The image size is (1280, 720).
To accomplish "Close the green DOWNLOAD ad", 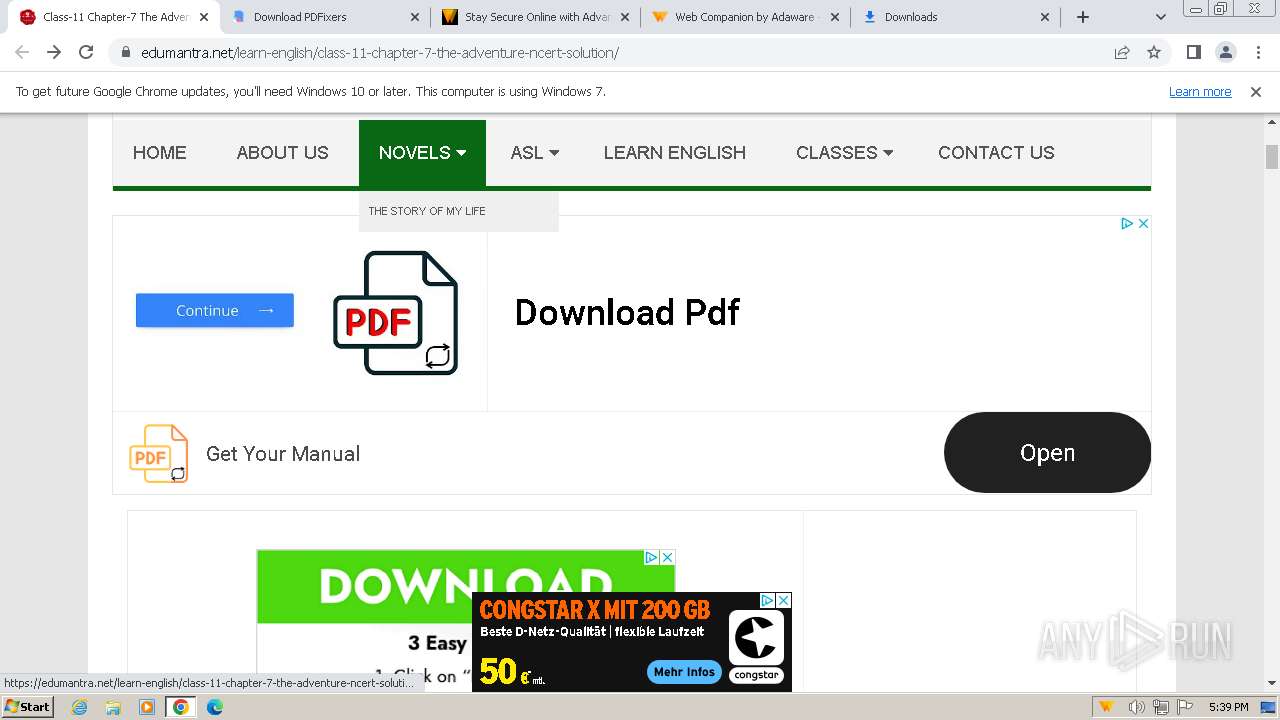I will click(x=668, y=557).
